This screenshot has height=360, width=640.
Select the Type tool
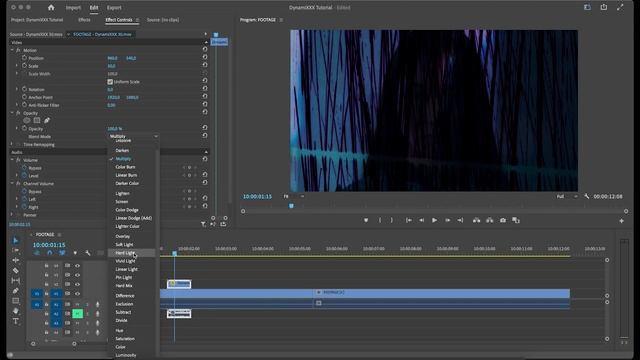[x=16, y=321]
